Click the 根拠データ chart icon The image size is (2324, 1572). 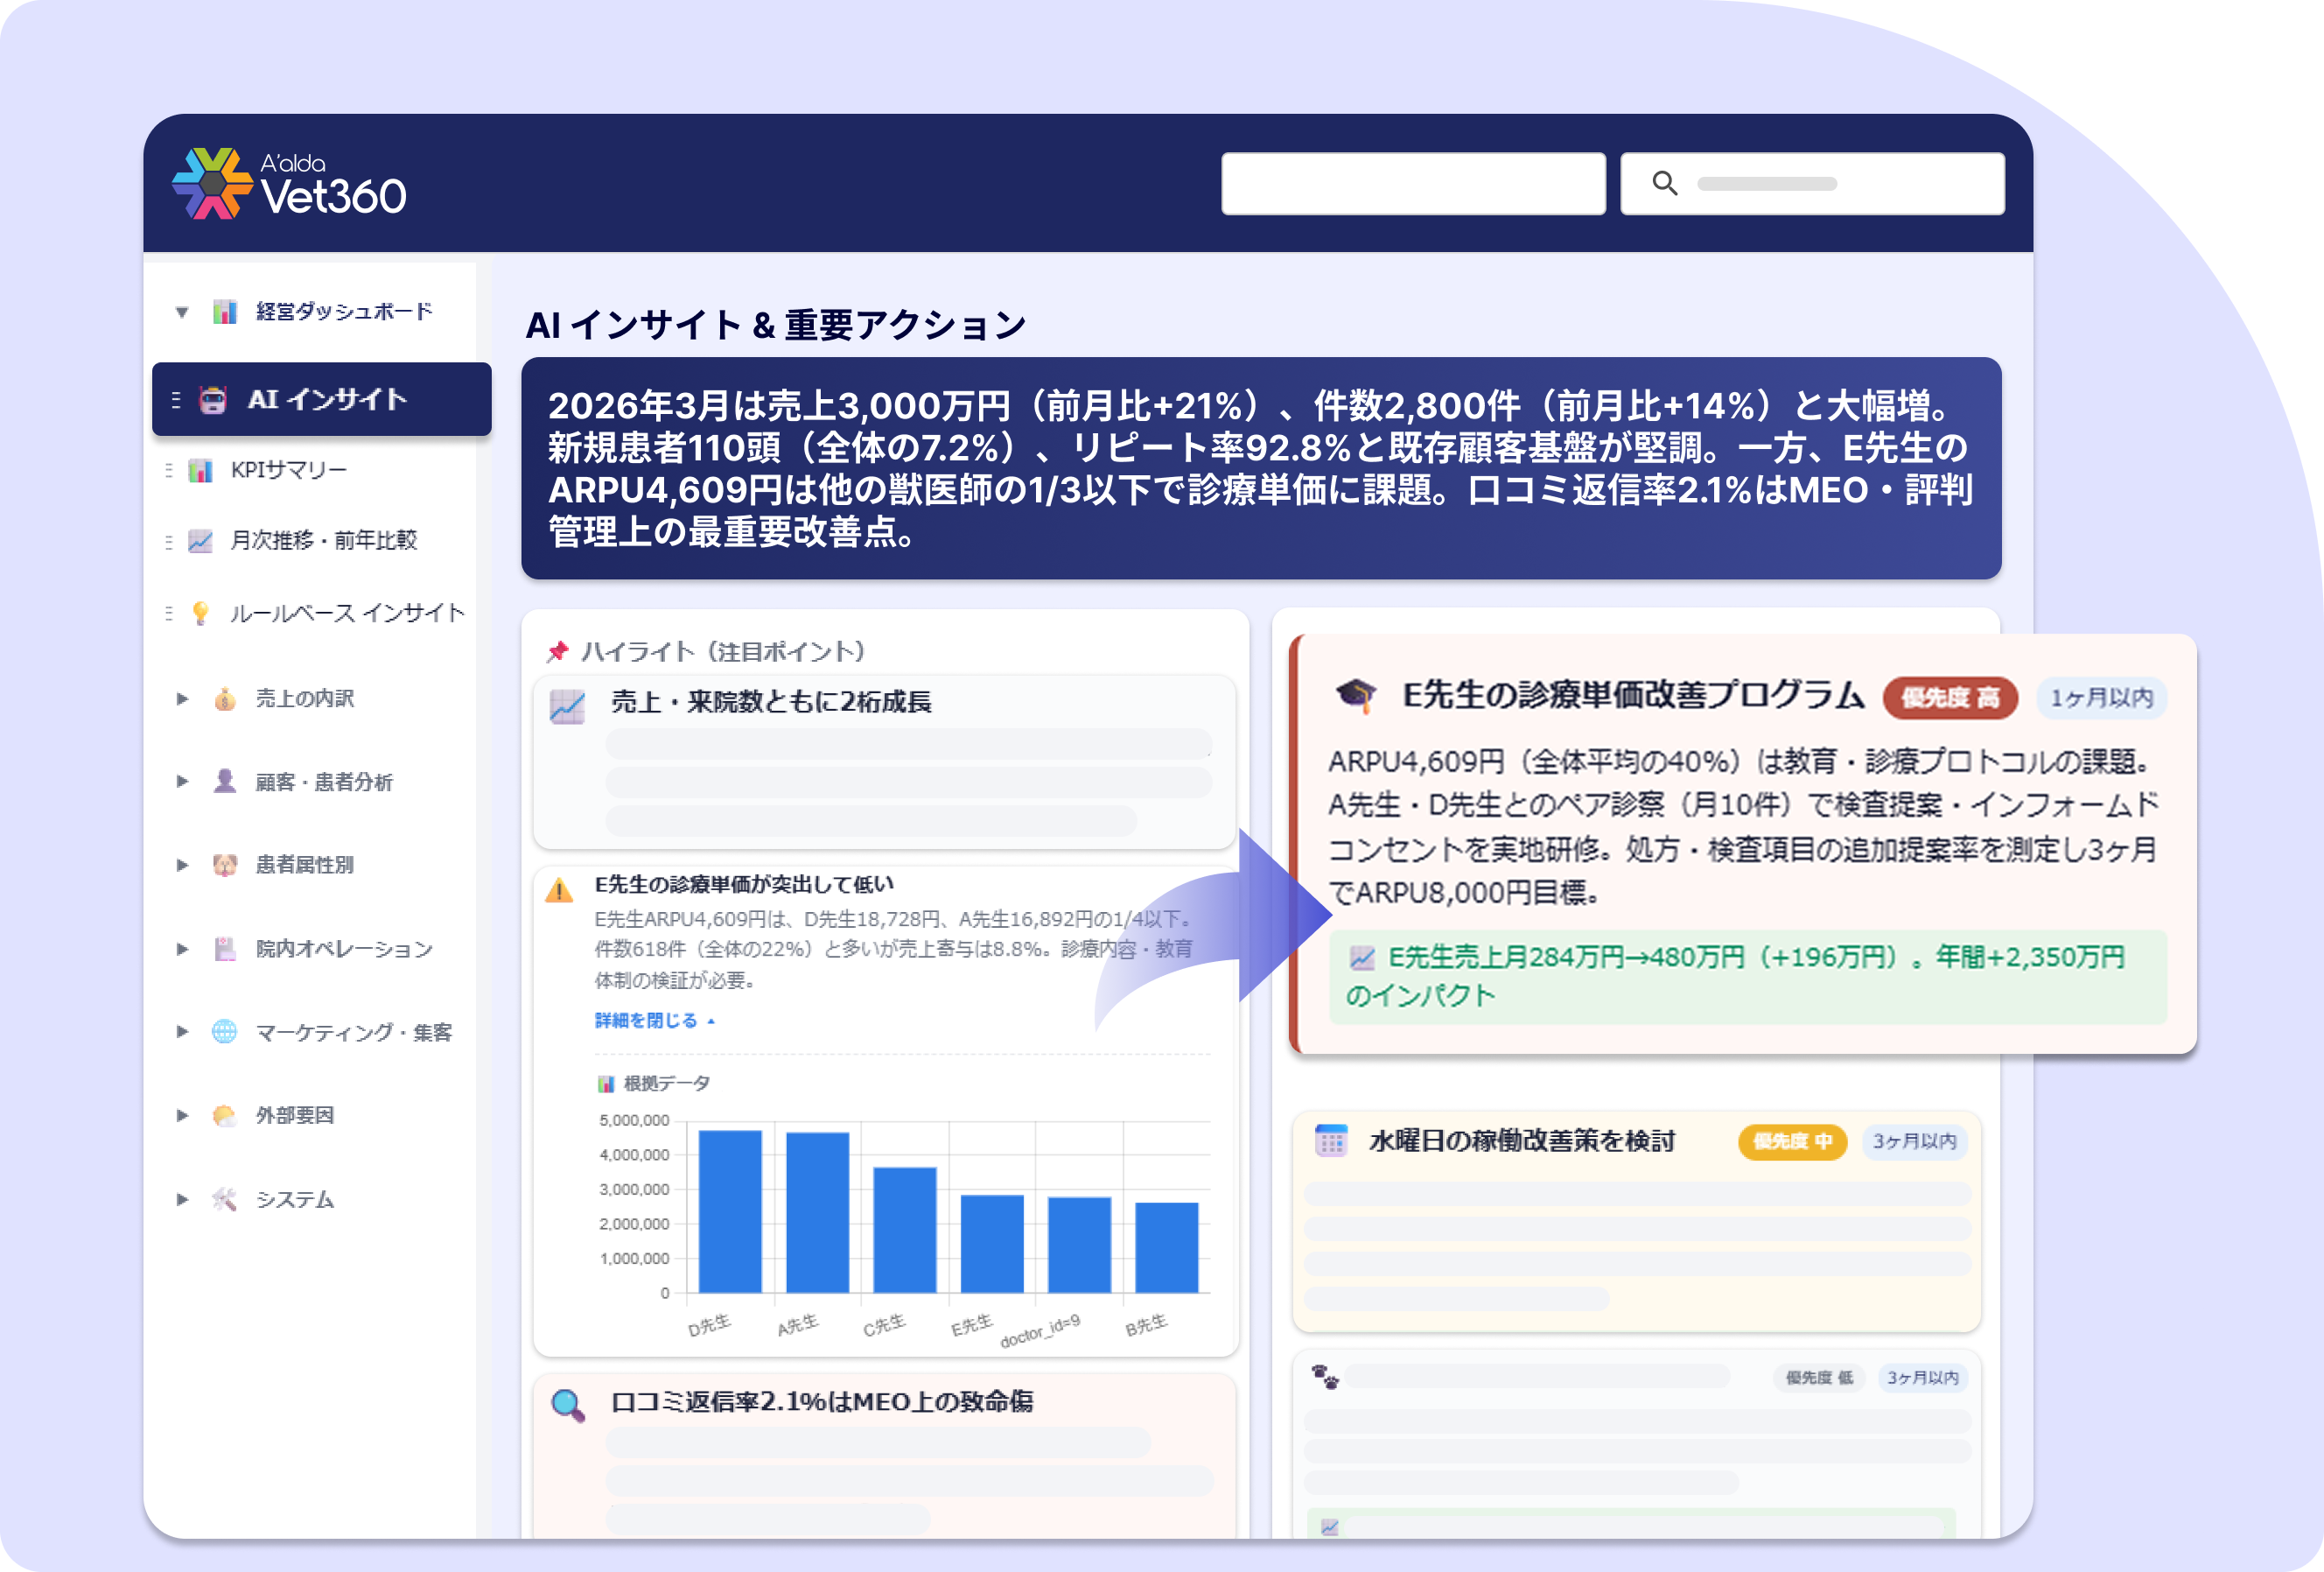pos(605,1083)
